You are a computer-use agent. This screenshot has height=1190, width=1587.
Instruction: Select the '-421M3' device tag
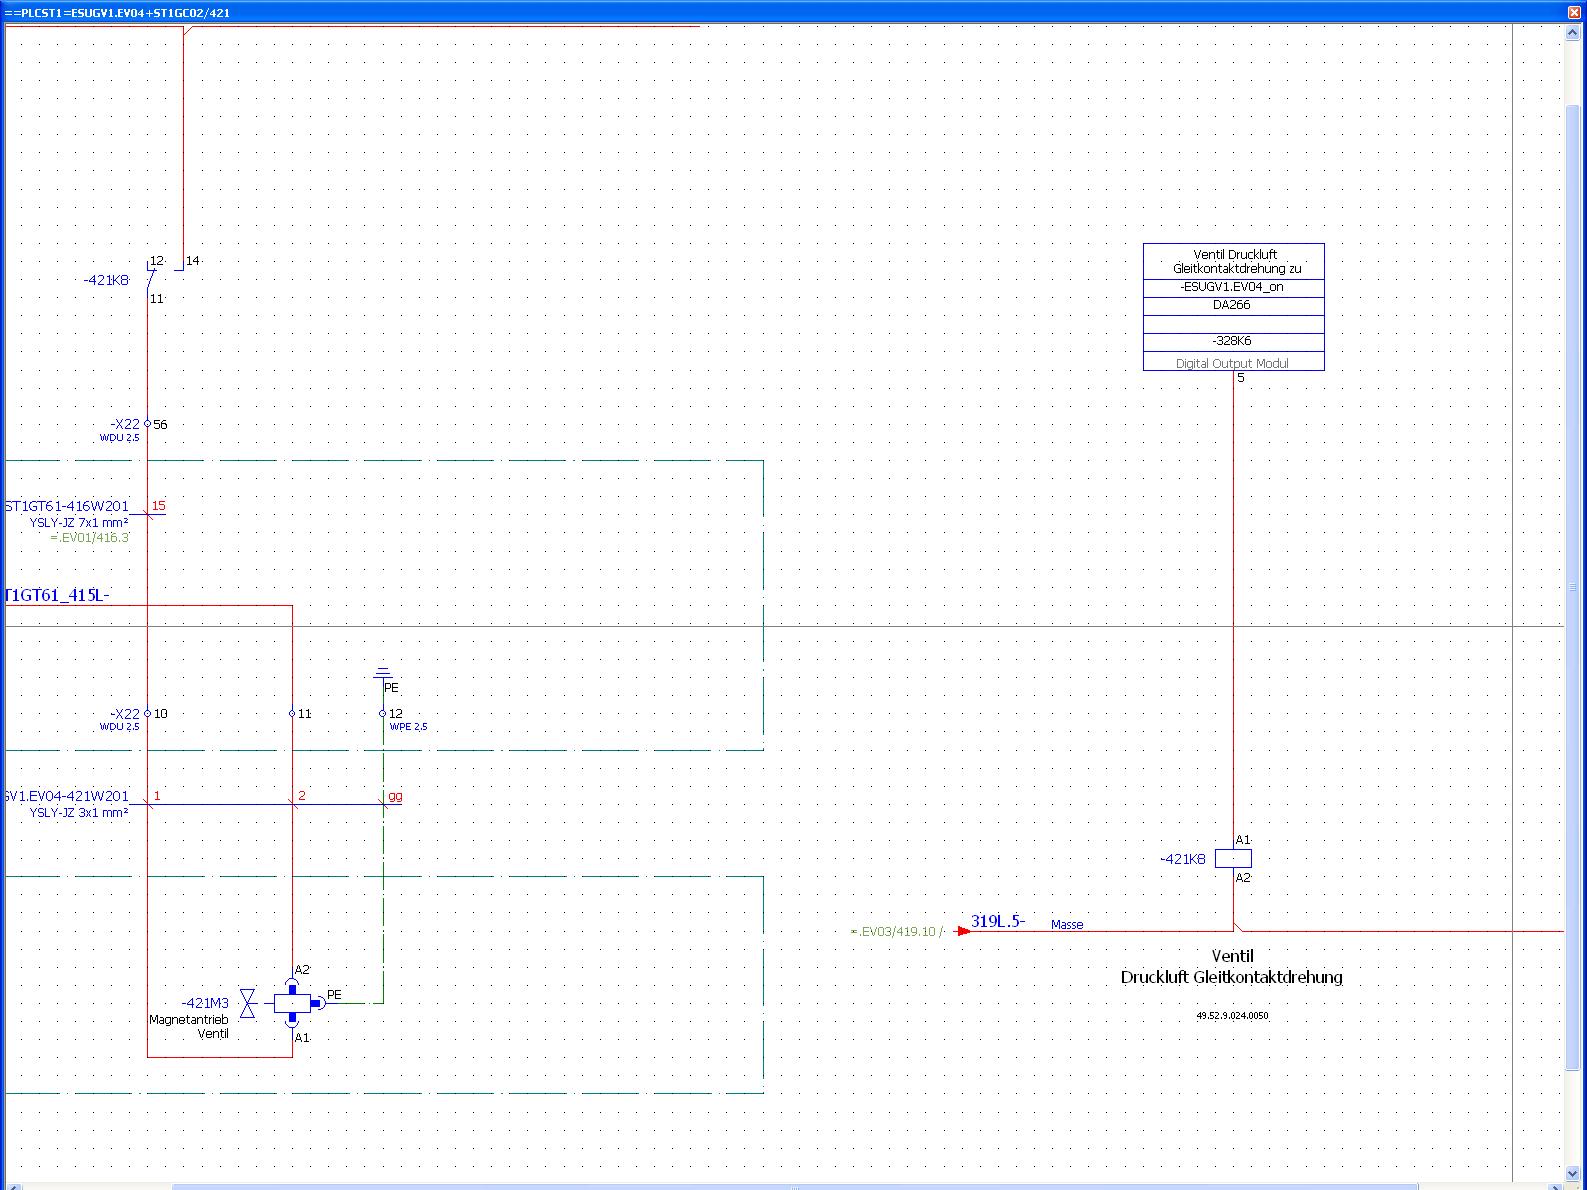(x=205, y=1002)
